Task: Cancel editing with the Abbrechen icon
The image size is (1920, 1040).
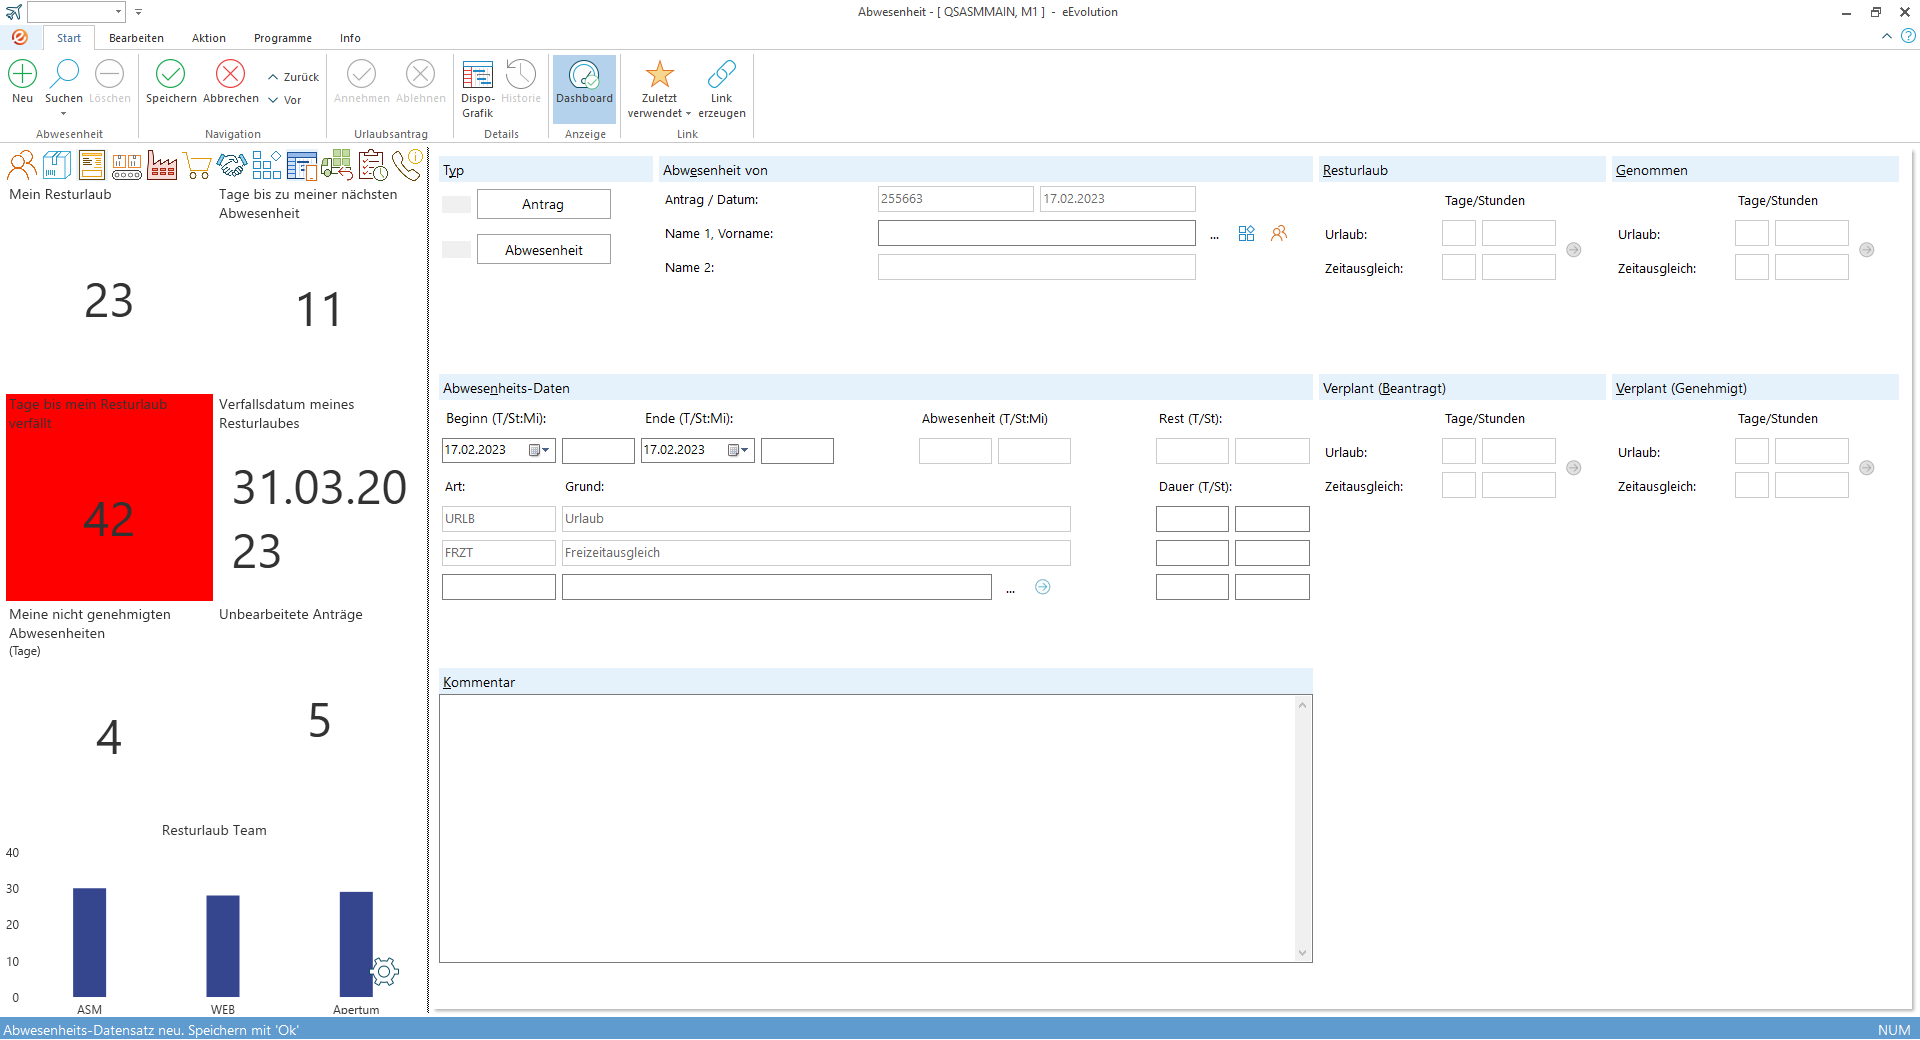Action: pos(230,75)
